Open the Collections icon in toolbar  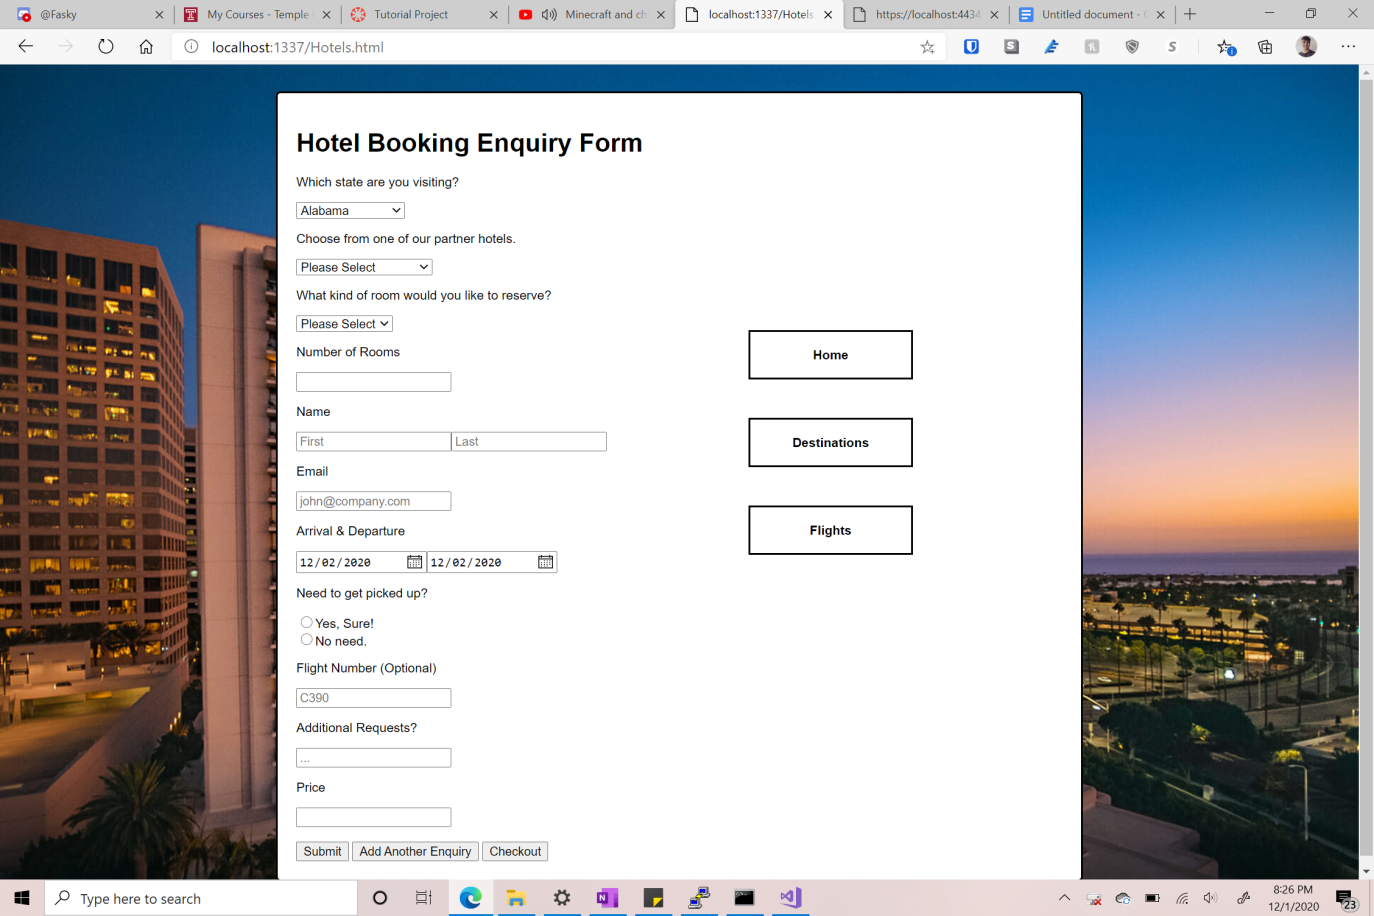pyautogui.click(x=1265, y=47)
